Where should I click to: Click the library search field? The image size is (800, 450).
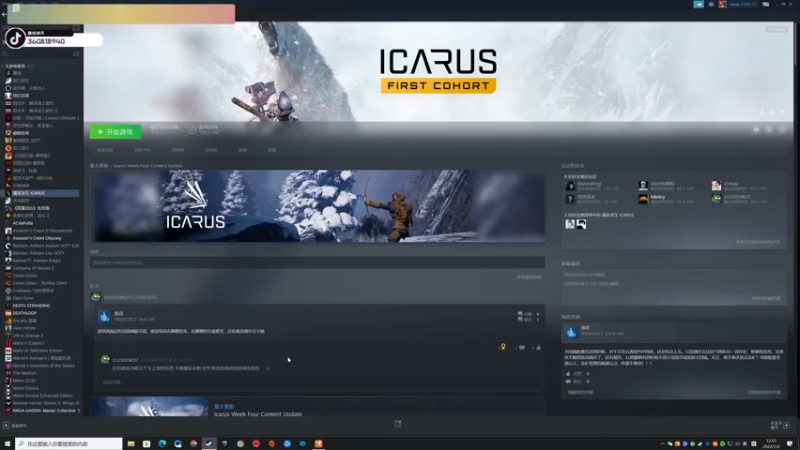coord(38,54)
